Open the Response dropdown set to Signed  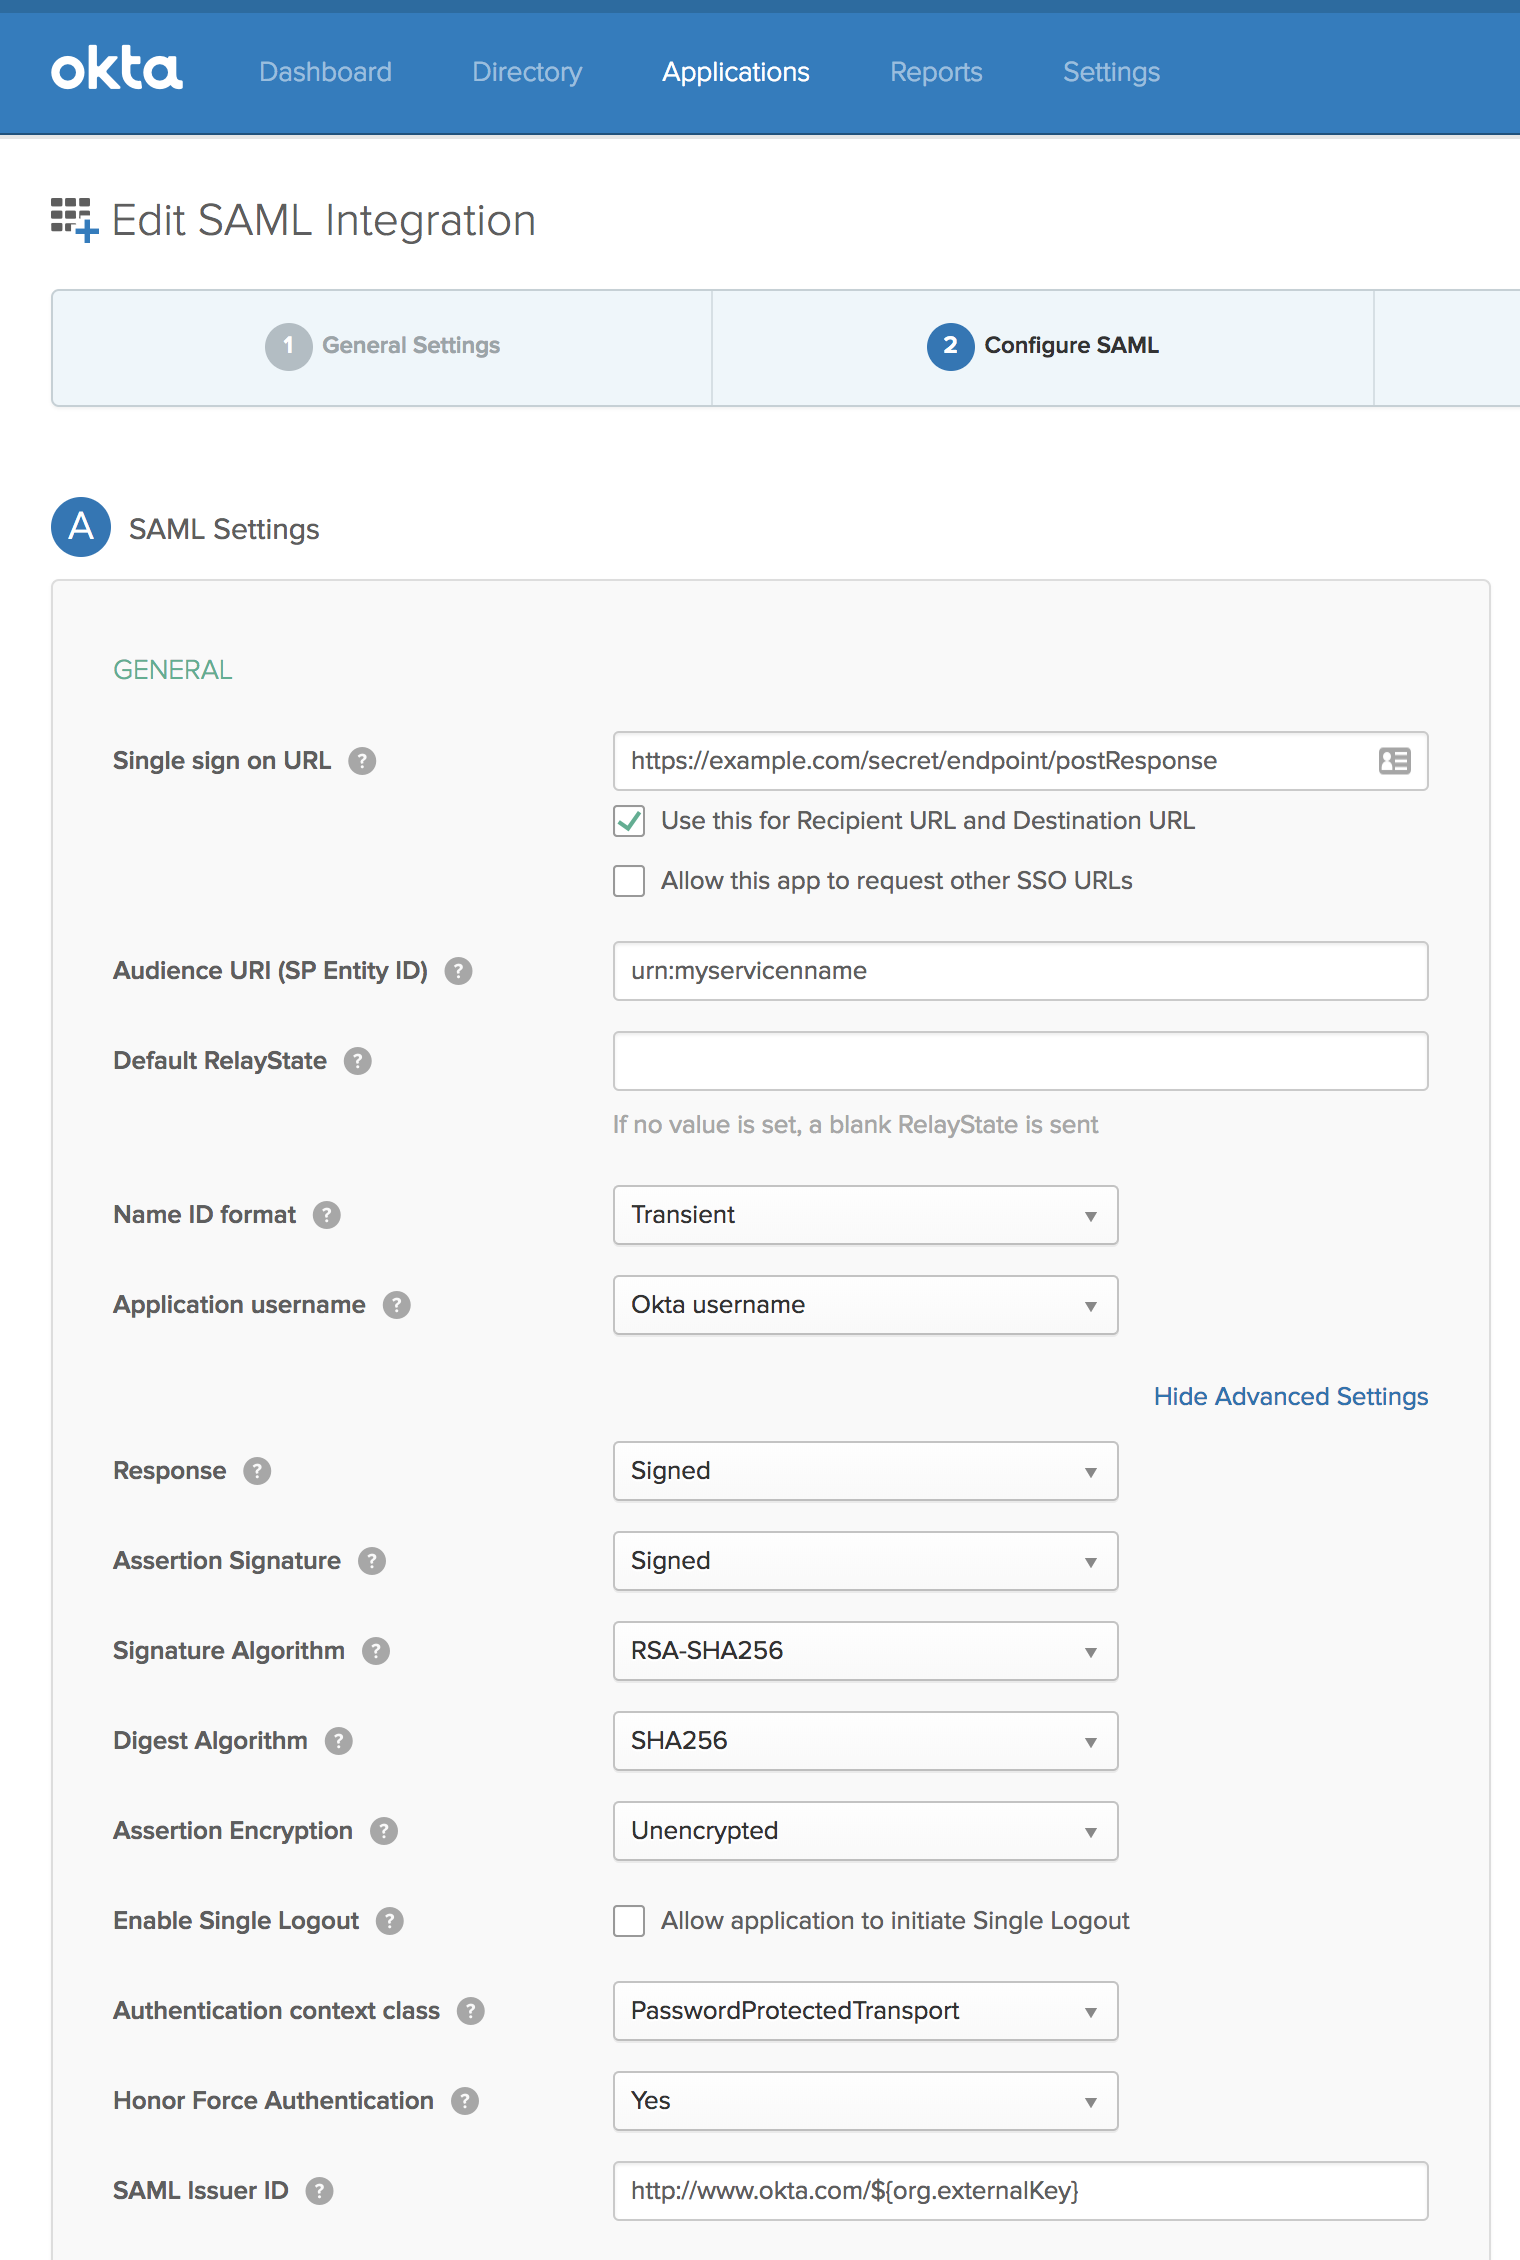(865, 1471)
